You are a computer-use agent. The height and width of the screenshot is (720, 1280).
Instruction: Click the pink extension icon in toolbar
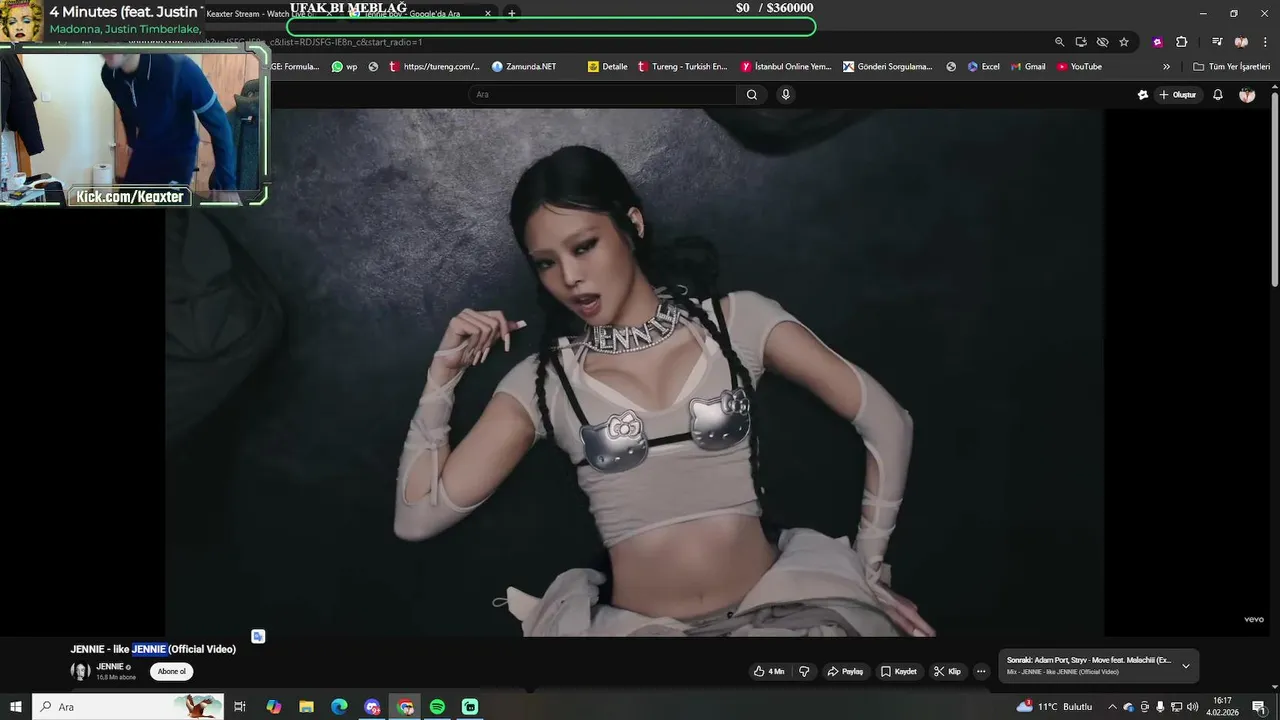click(1157, 42)
